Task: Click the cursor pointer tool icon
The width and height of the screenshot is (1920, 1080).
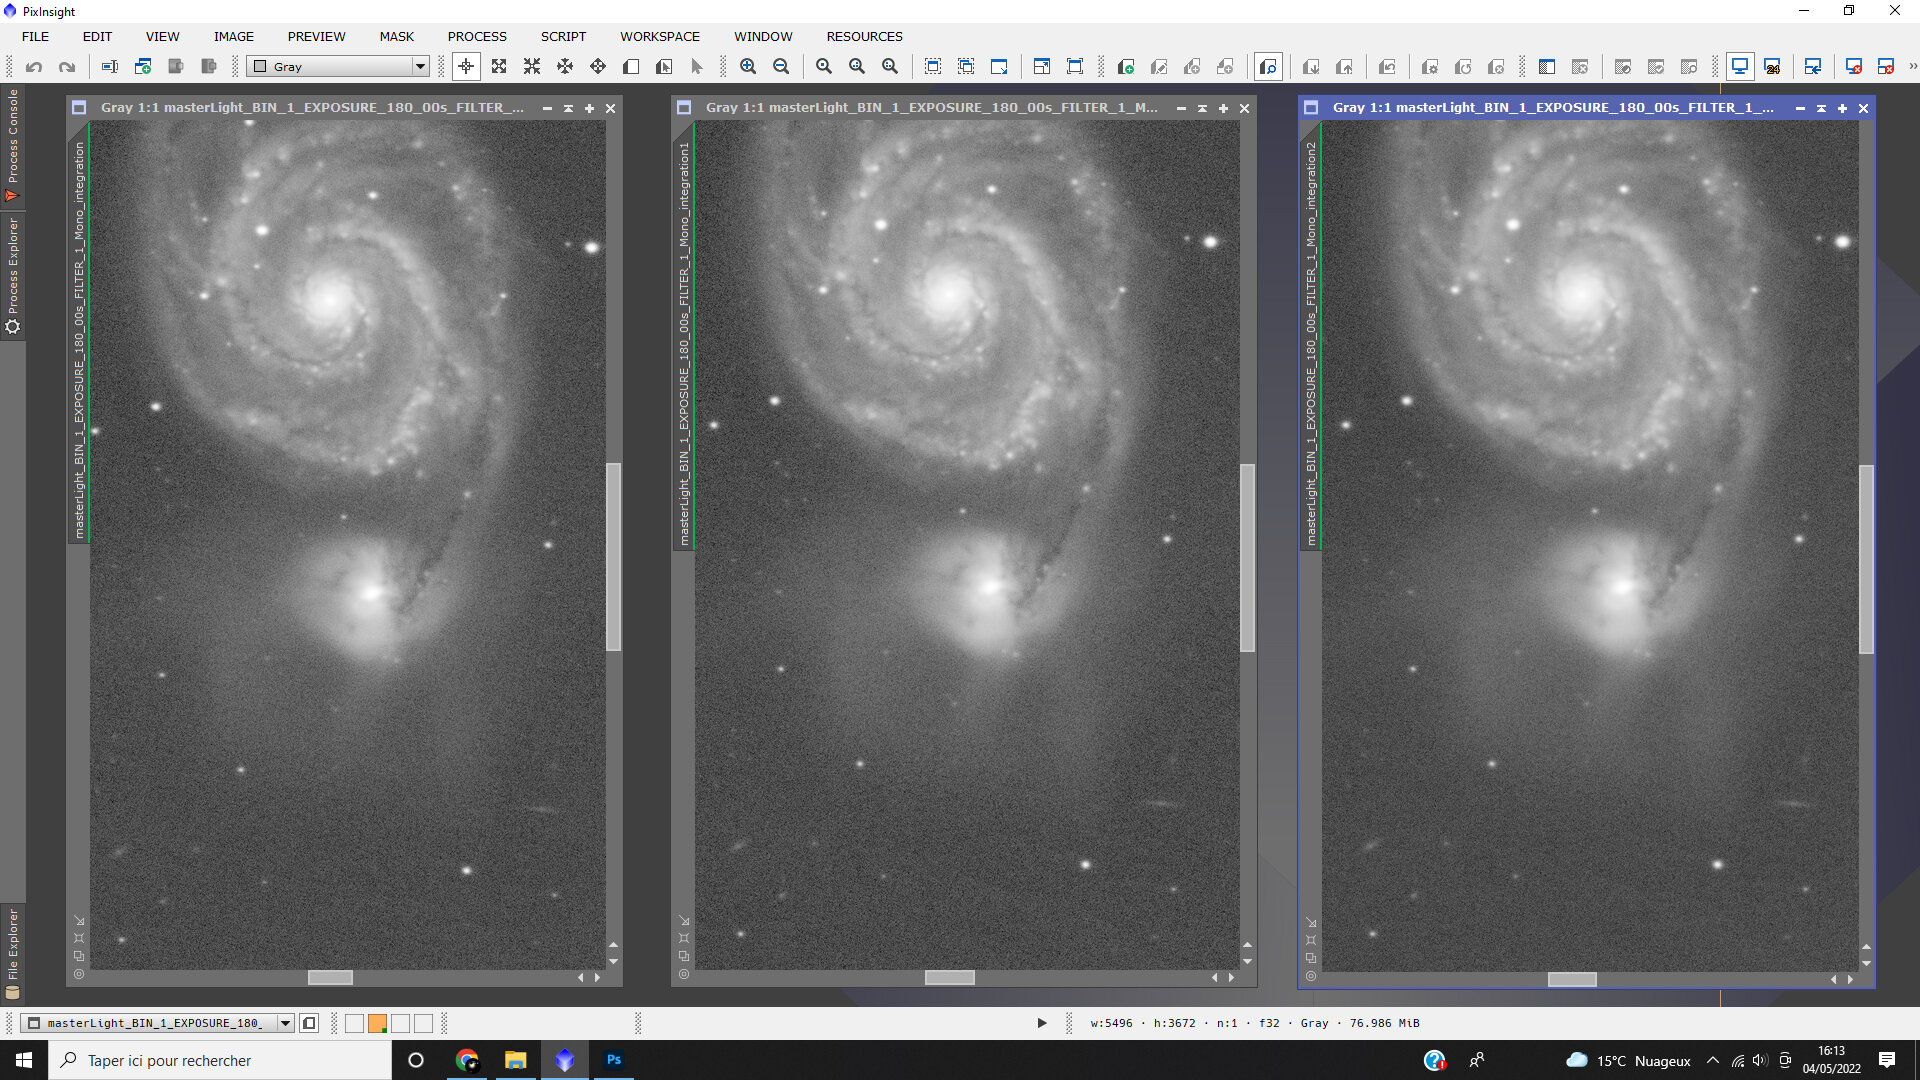Action: pyautogui.click(x=697, y=67)
